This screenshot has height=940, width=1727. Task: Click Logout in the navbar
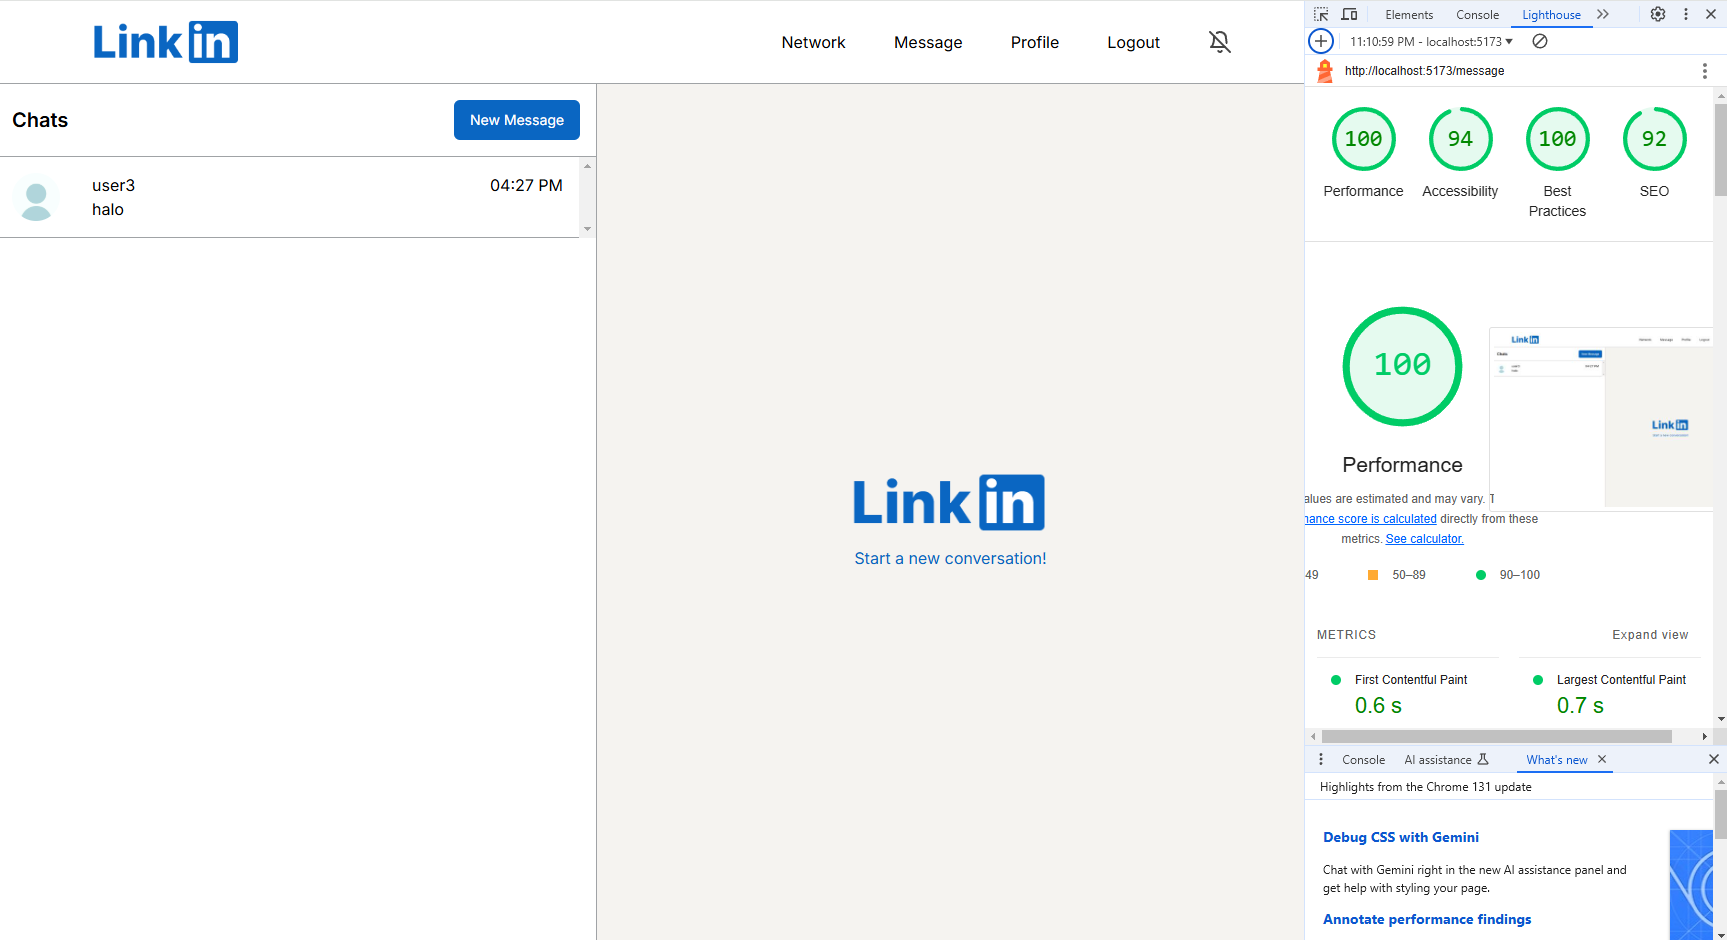tap(1133, 42)
